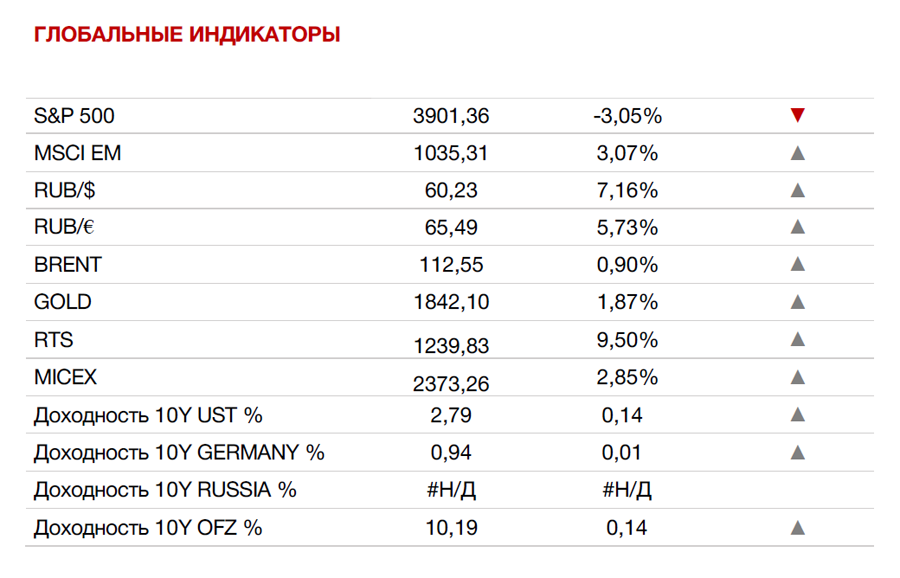The image size is (900, 578).
Task: Click the RTS index value 1239,83
Action: pos(451,346)
